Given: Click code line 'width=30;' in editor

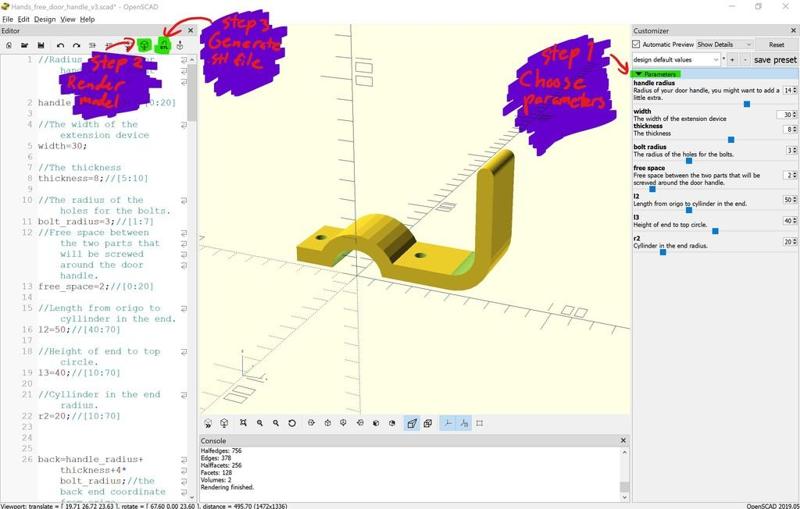Looking at the screenshot, I should (x=62, y=146).
